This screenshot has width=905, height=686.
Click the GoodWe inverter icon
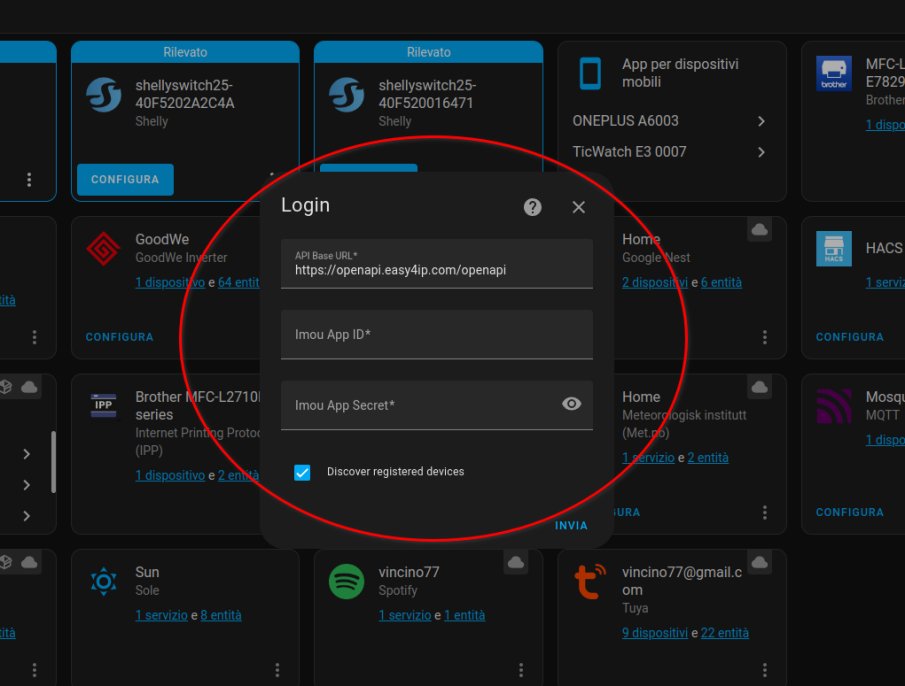pos(103,250)
